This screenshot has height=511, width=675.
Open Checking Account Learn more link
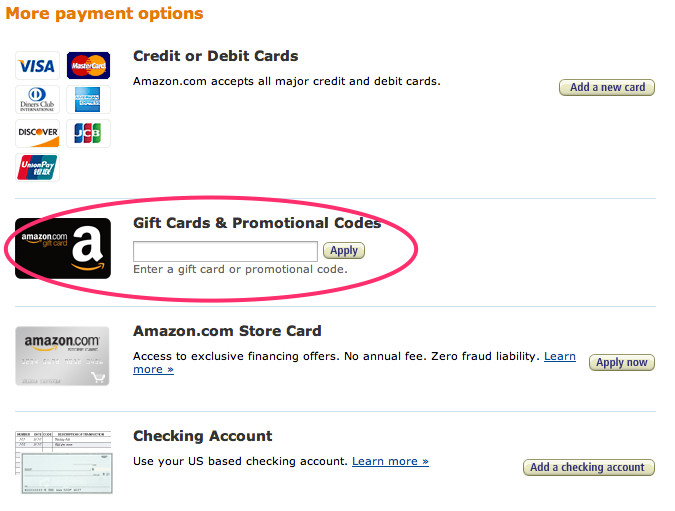[390, 462]
